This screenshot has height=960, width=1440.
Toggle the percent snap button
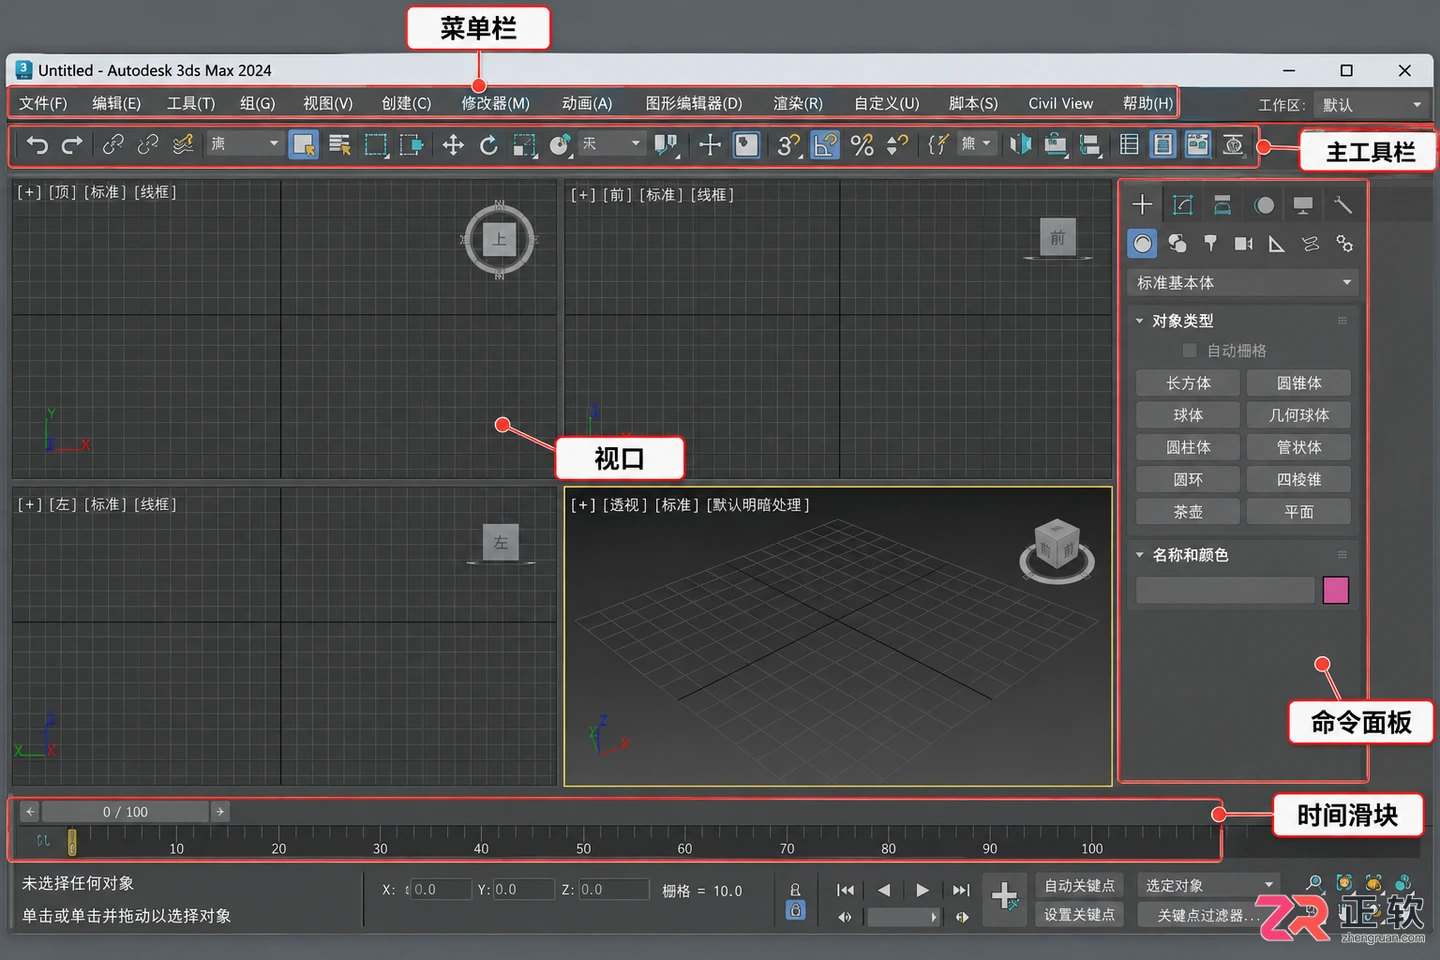tap(862, 145)
